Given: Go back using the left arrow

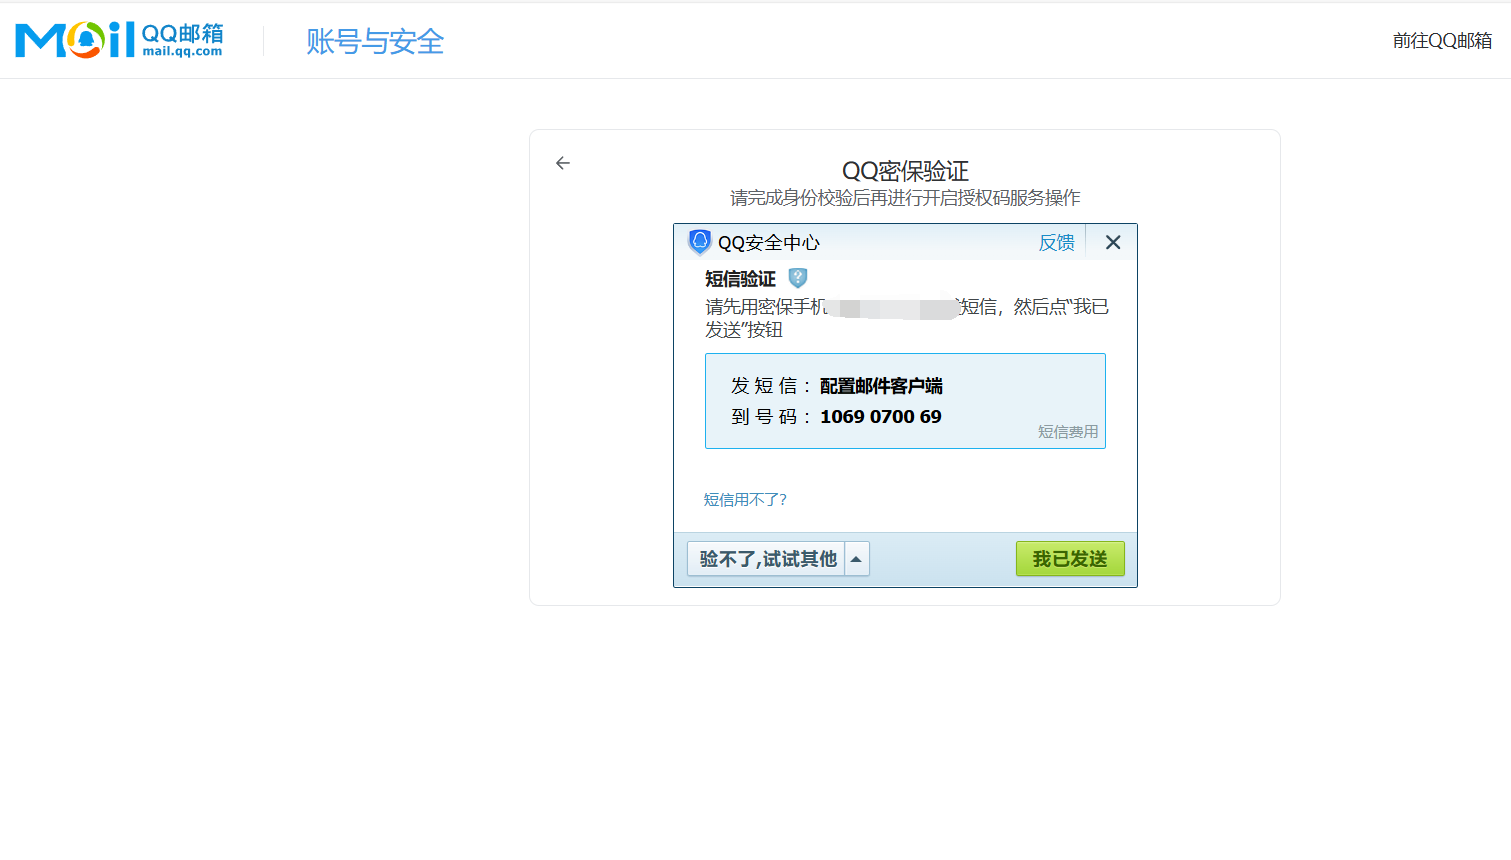Looking at the screenshot, I should pos(563,163).
